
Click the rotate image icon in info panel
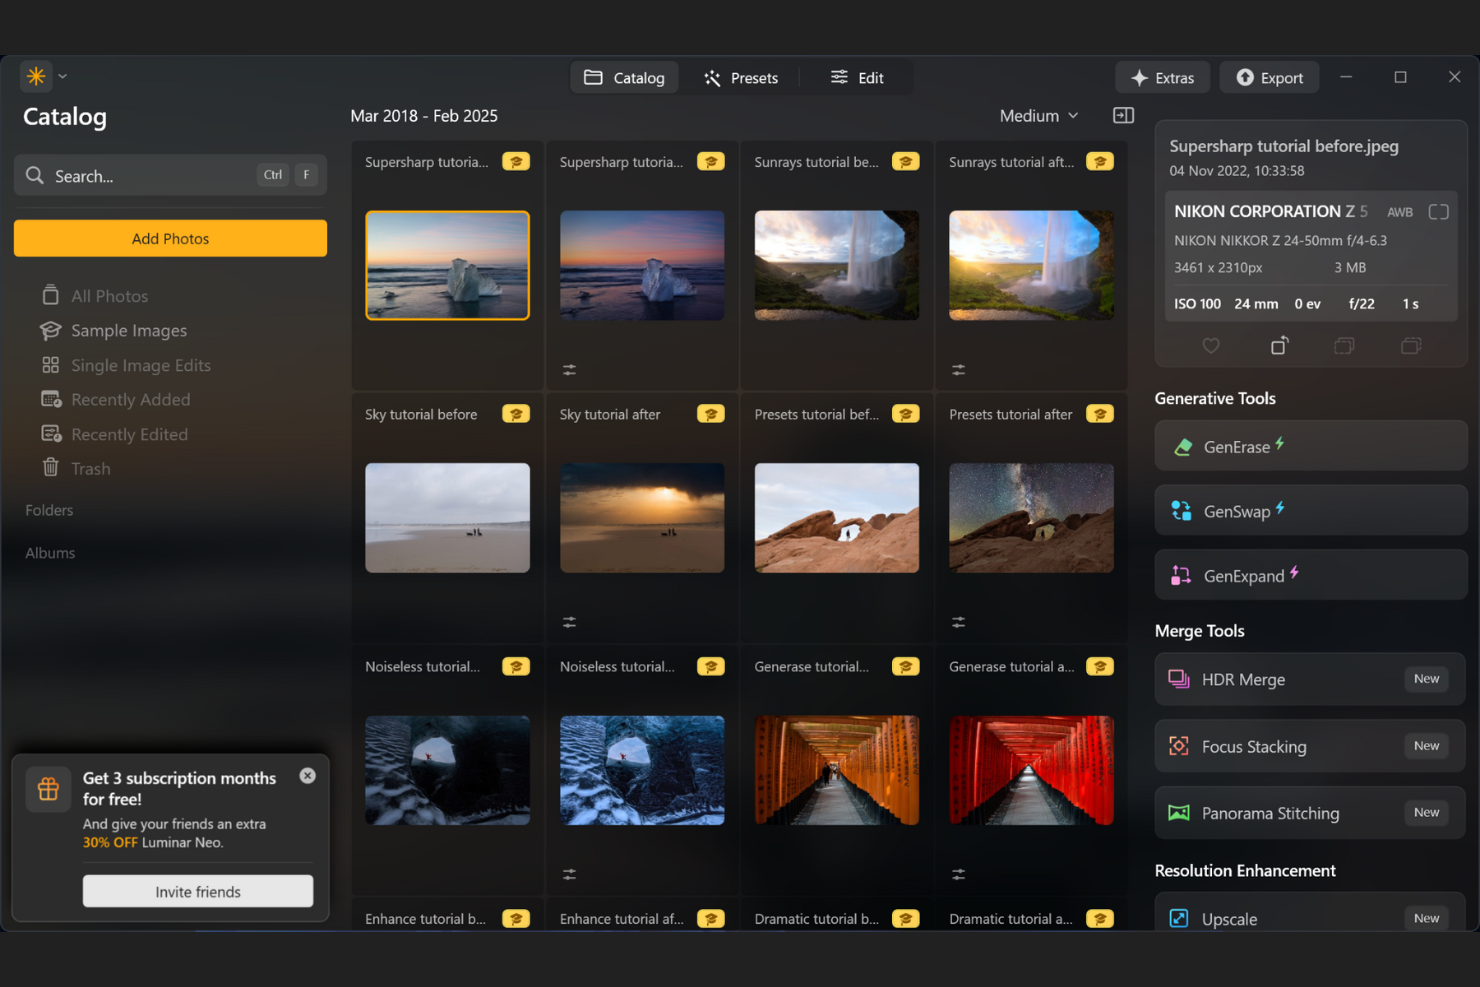[x=1279, y=346]
